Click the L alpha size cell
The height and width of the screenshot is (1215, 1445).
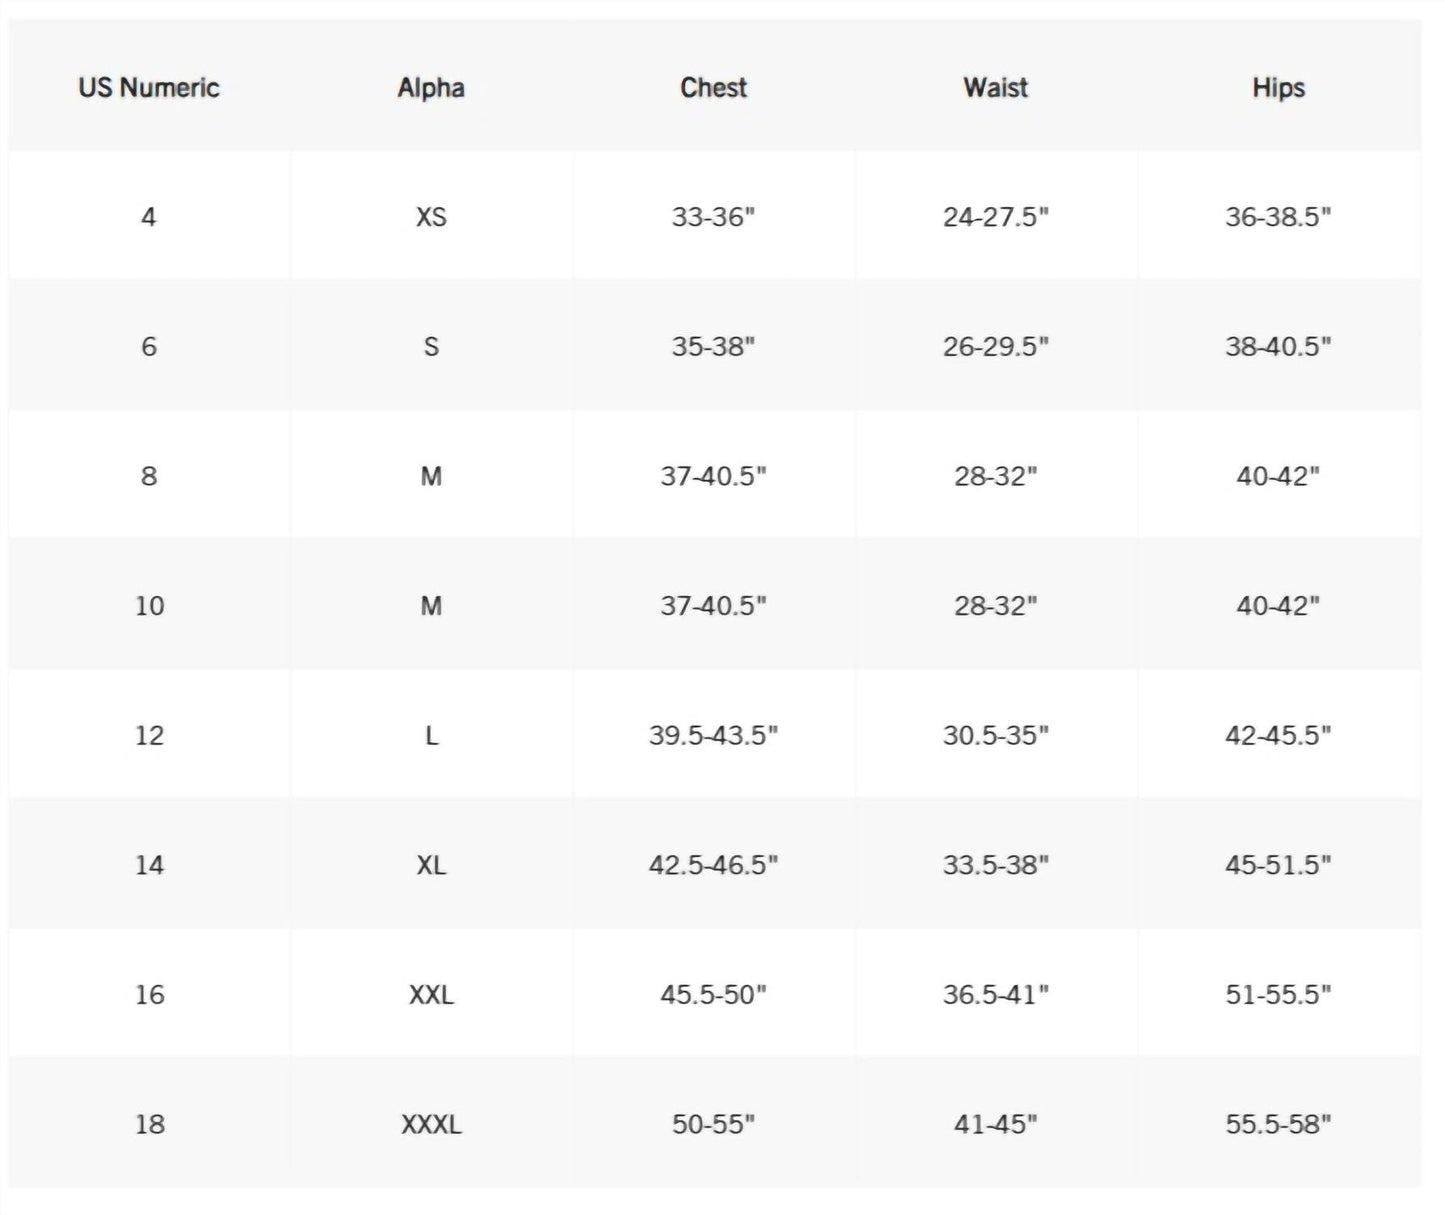431,736
